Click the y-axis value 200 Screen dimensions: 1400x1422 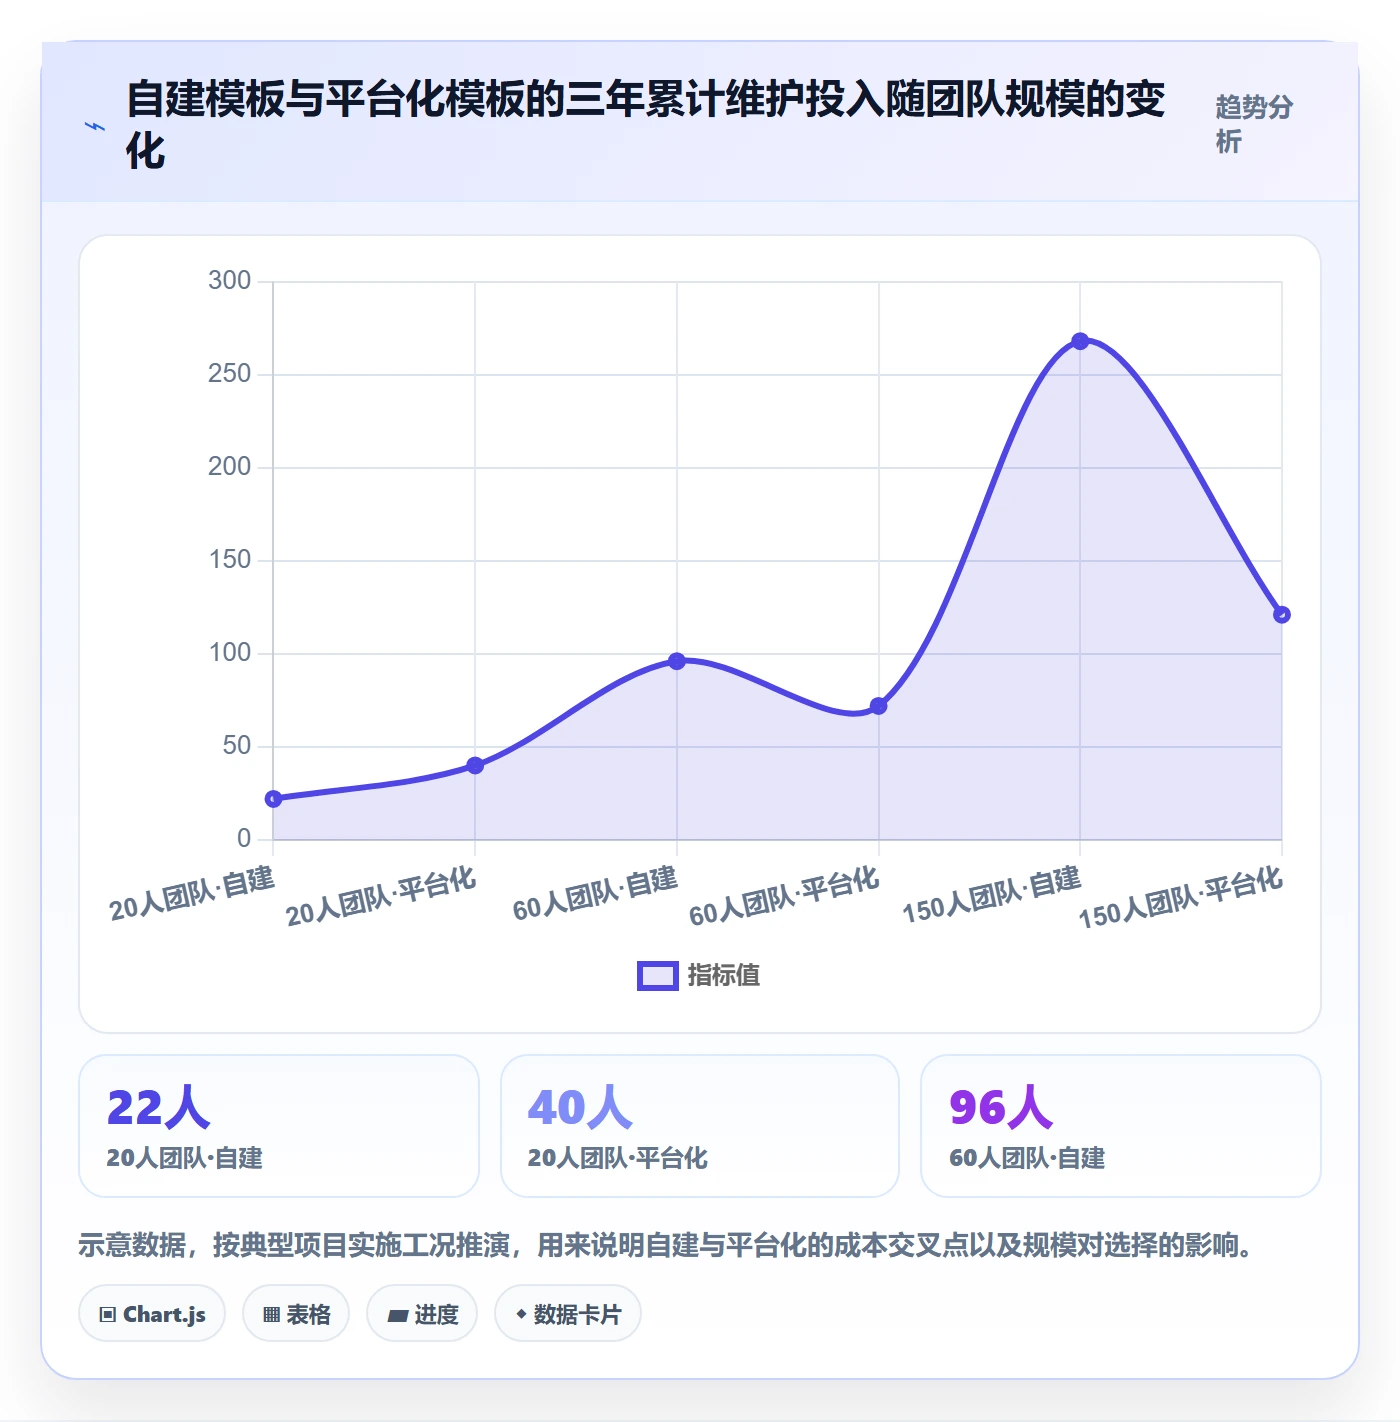[230, 466]
